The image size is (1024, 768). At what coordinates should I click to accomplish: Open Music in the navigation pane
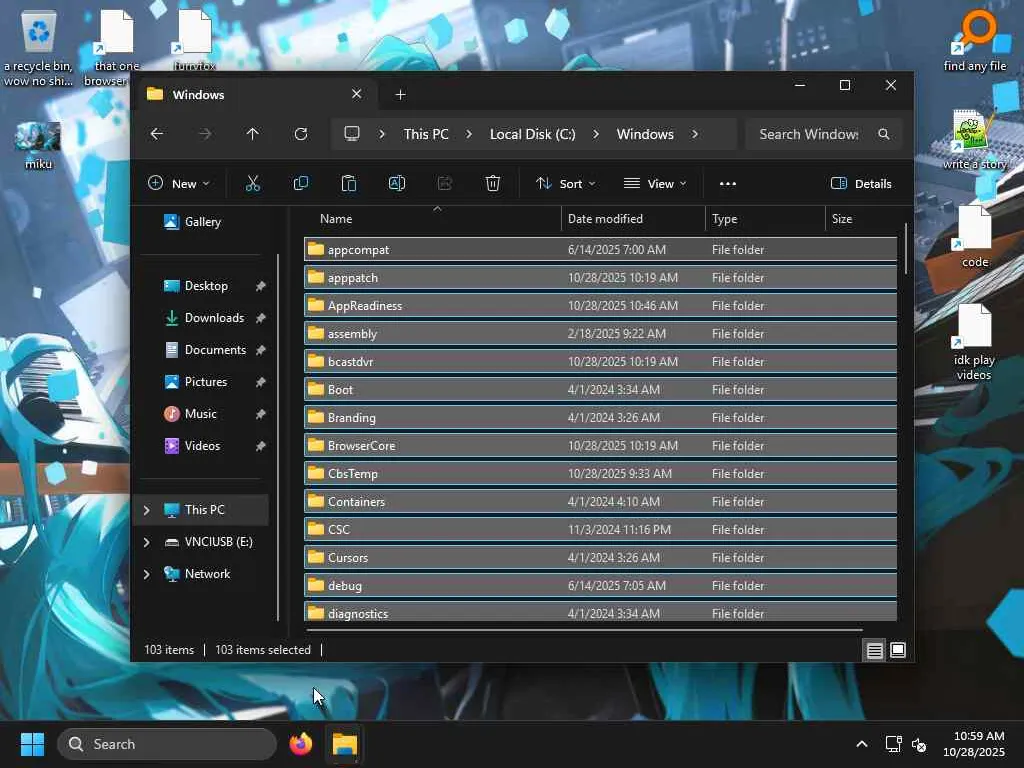click(200, 414)
